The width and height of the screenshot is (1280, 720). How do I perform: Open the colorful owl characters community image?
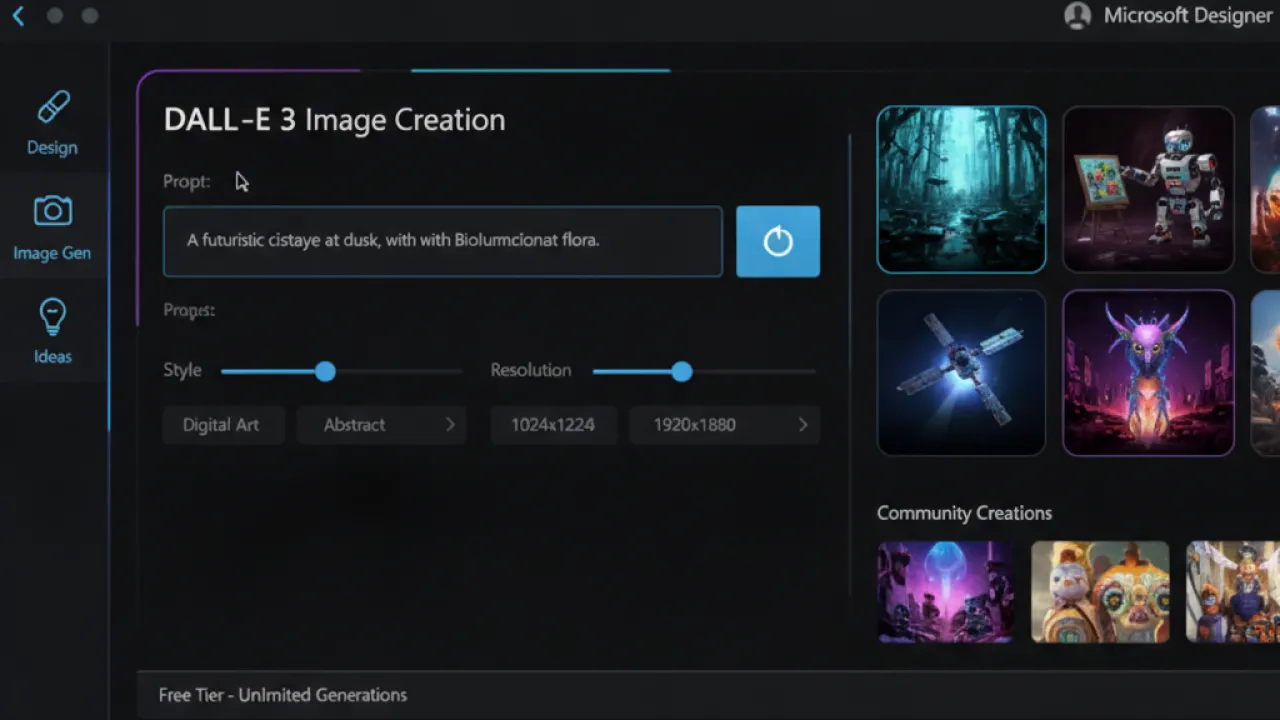pos(1100,591)
